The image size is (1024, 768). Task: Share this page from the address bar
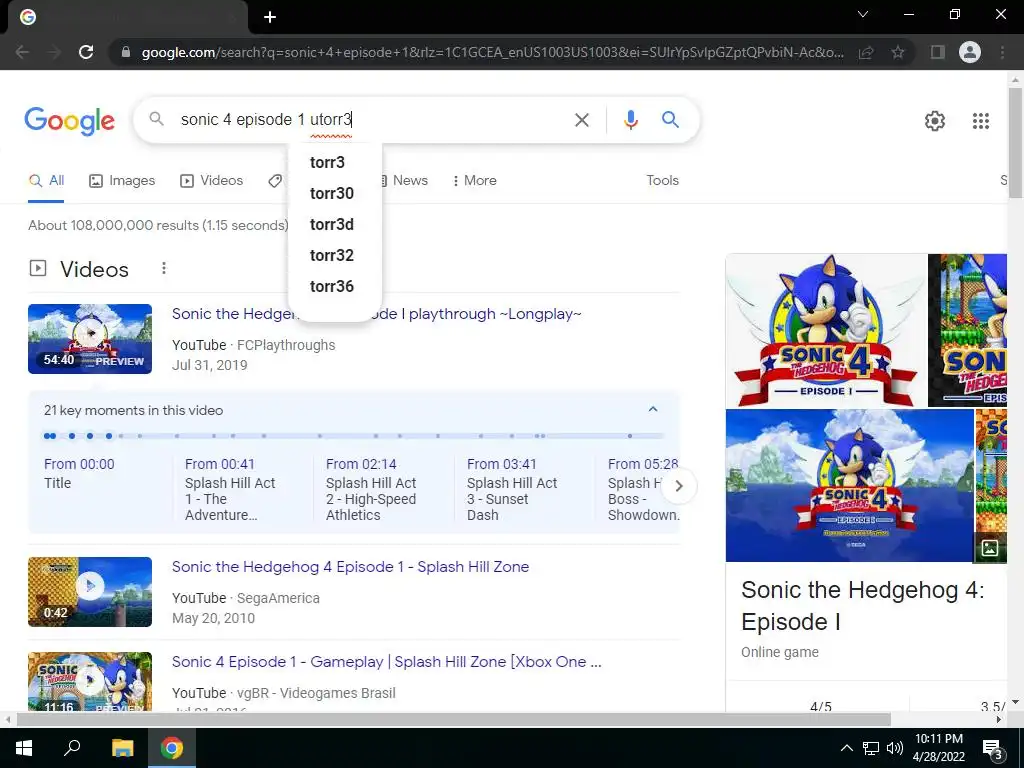(x=866, y=52)
